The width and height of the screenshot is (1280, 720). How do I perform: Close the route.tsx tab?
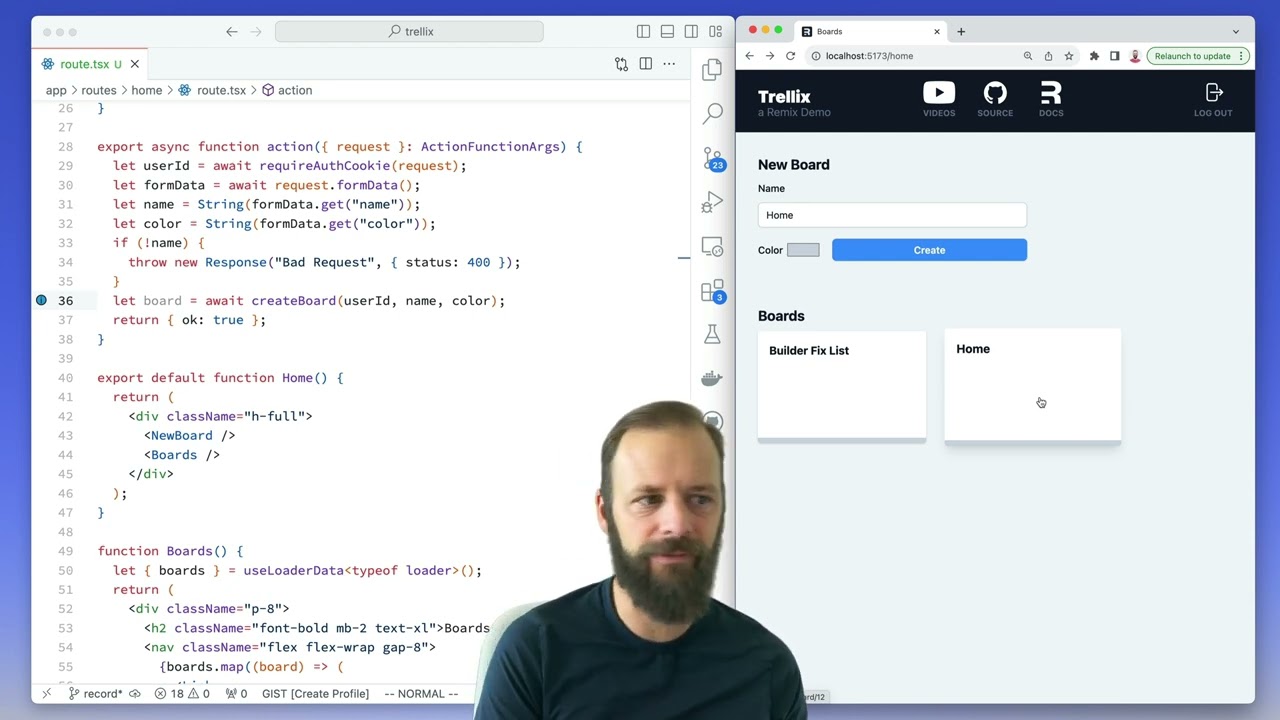[134, 64]
